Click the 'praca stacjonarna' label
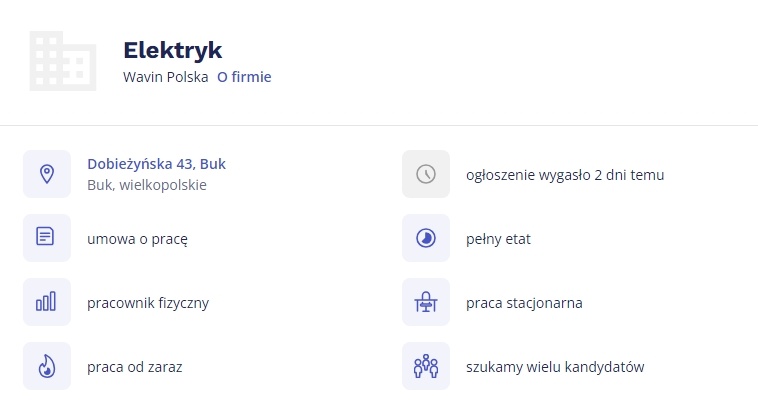 pos(524,303)
